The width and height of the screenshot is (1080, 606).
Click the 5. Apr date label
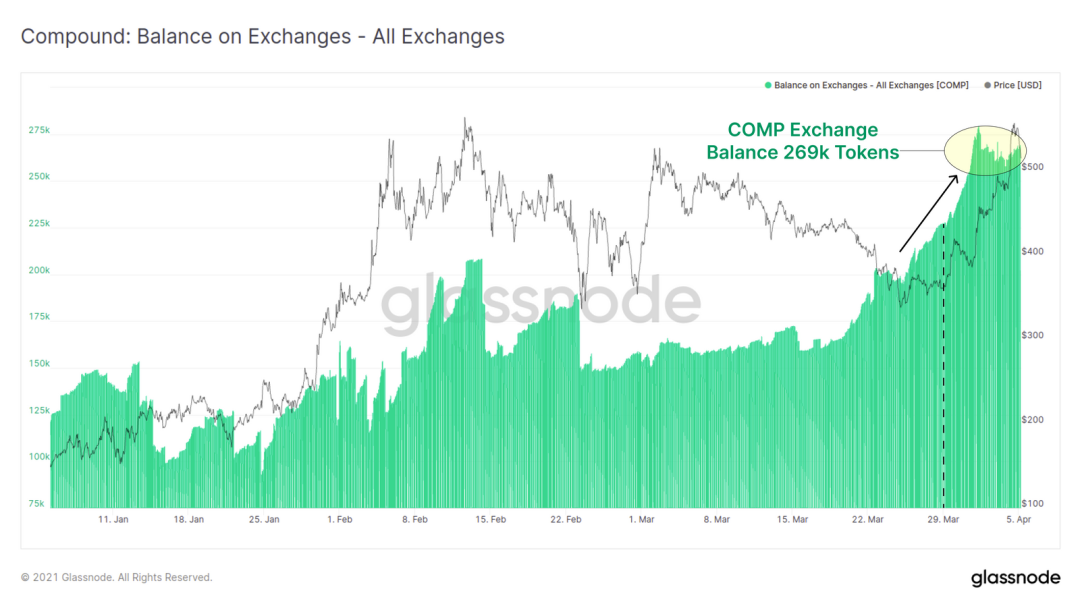pos(1019,519)
